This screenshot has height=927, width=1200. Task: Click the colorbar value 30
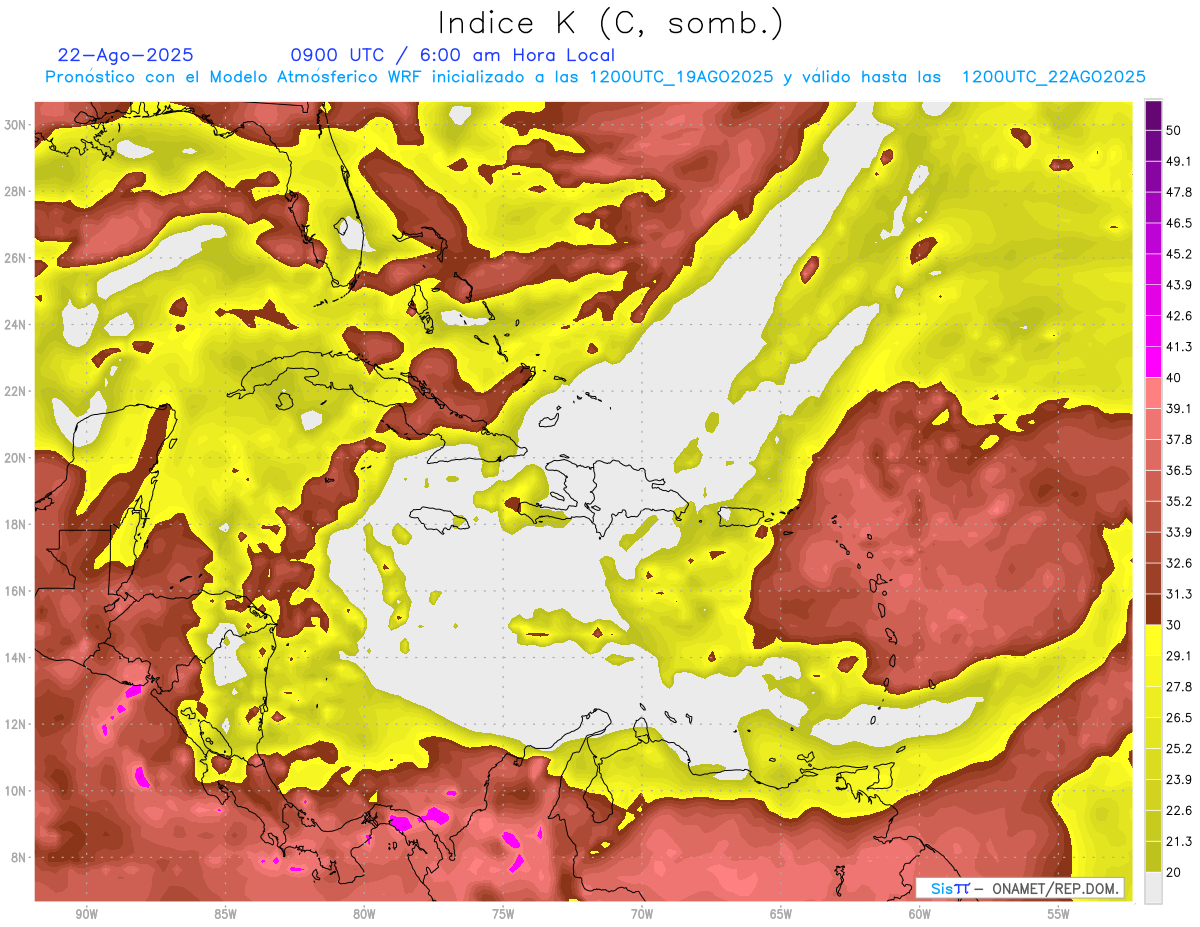click(1174, 625)
